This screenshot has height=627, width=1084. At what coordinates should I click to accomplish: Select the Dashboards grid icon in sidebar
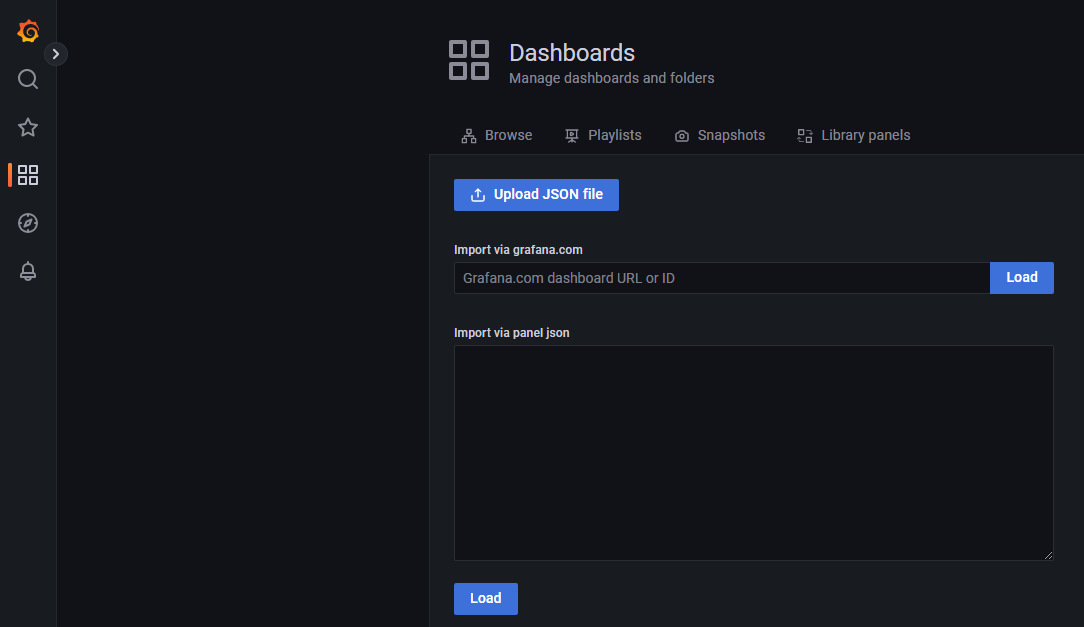pos(28,175)
